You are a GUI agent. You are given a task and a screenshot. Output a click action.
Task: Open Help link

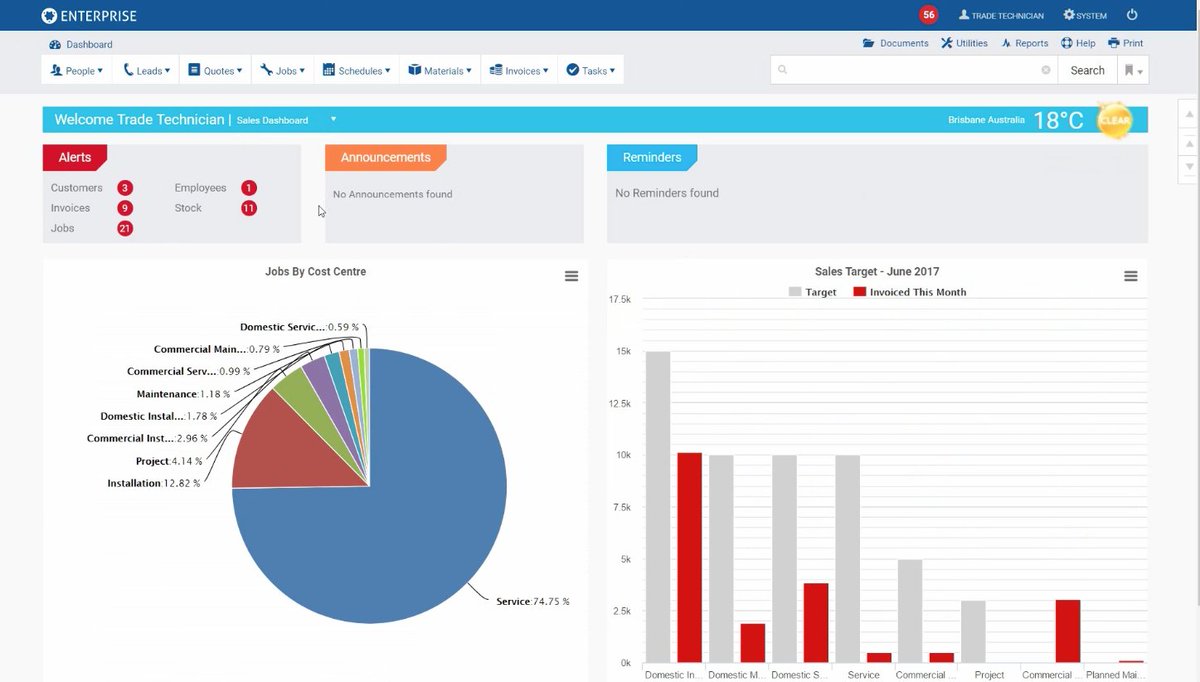(1078, 43)
